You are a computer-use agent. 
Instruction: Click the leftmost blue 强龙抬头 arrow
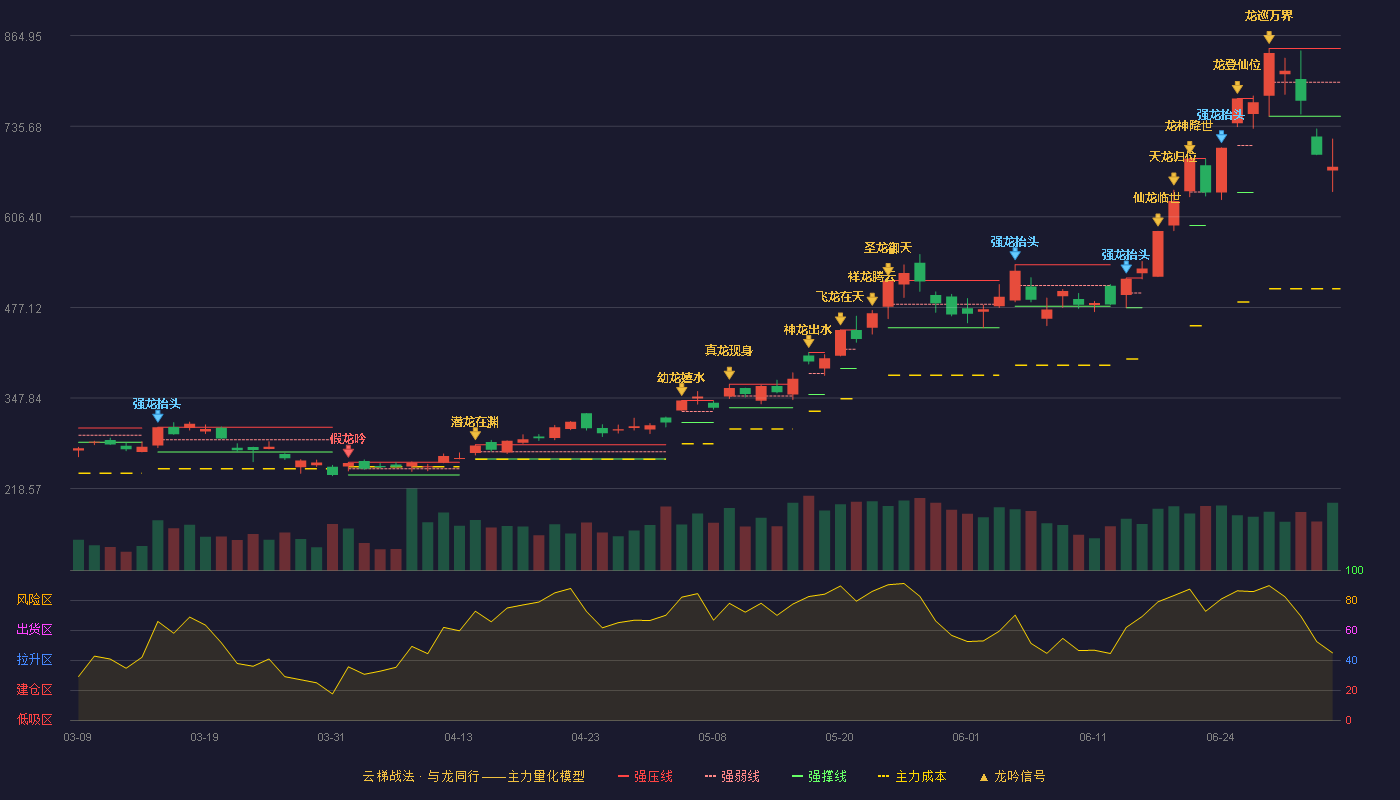coord(157,416)
